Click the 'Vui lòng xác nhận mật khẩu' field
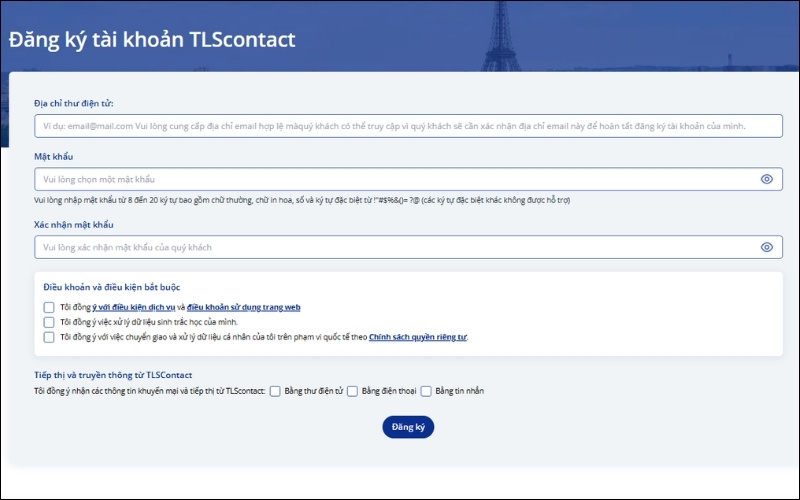 pyautogui.click(x=390, y=247)
